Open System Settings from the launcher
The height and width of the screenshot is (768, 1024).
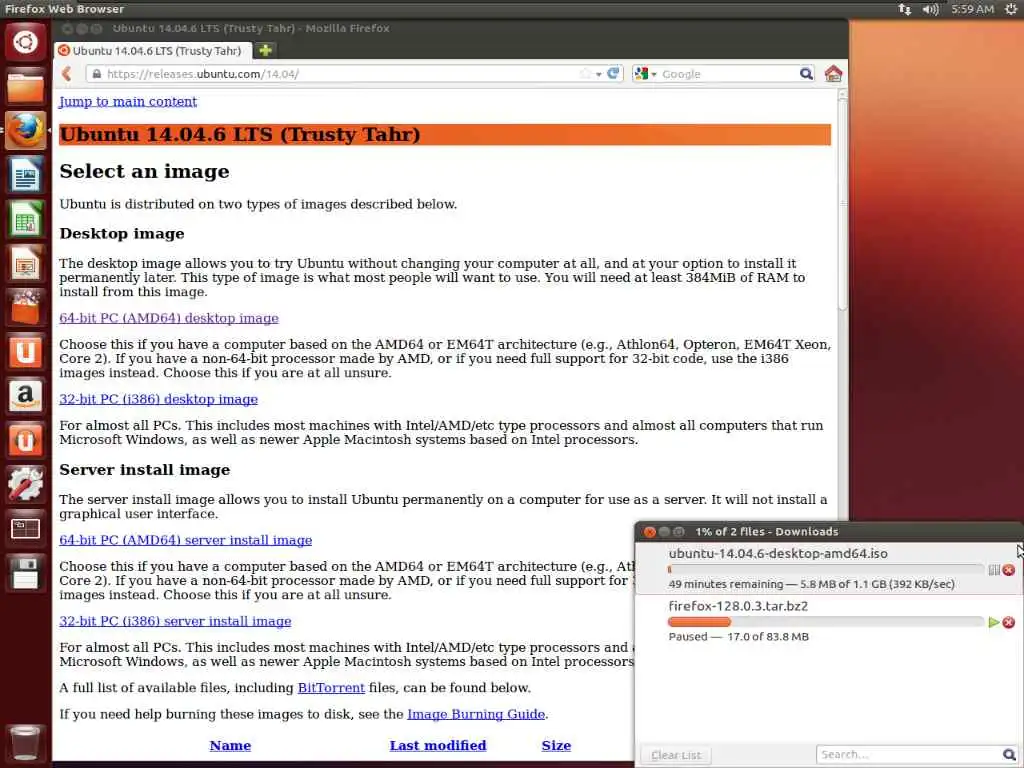tap(25, 484)
